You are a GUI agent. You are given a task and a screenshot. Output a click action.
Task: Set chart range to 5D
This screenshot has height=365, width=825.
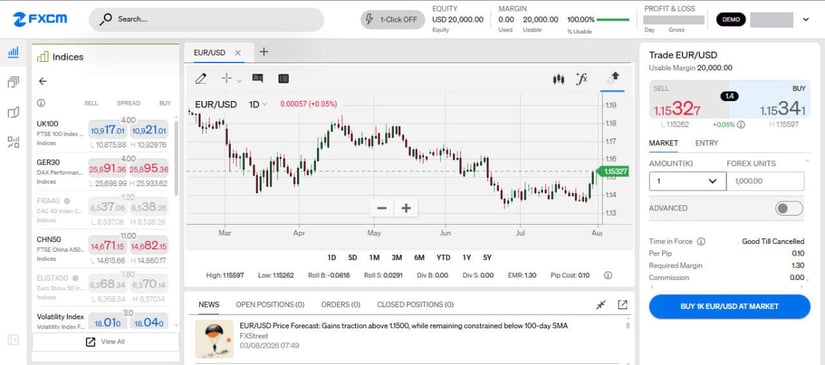tap(353, 258)
